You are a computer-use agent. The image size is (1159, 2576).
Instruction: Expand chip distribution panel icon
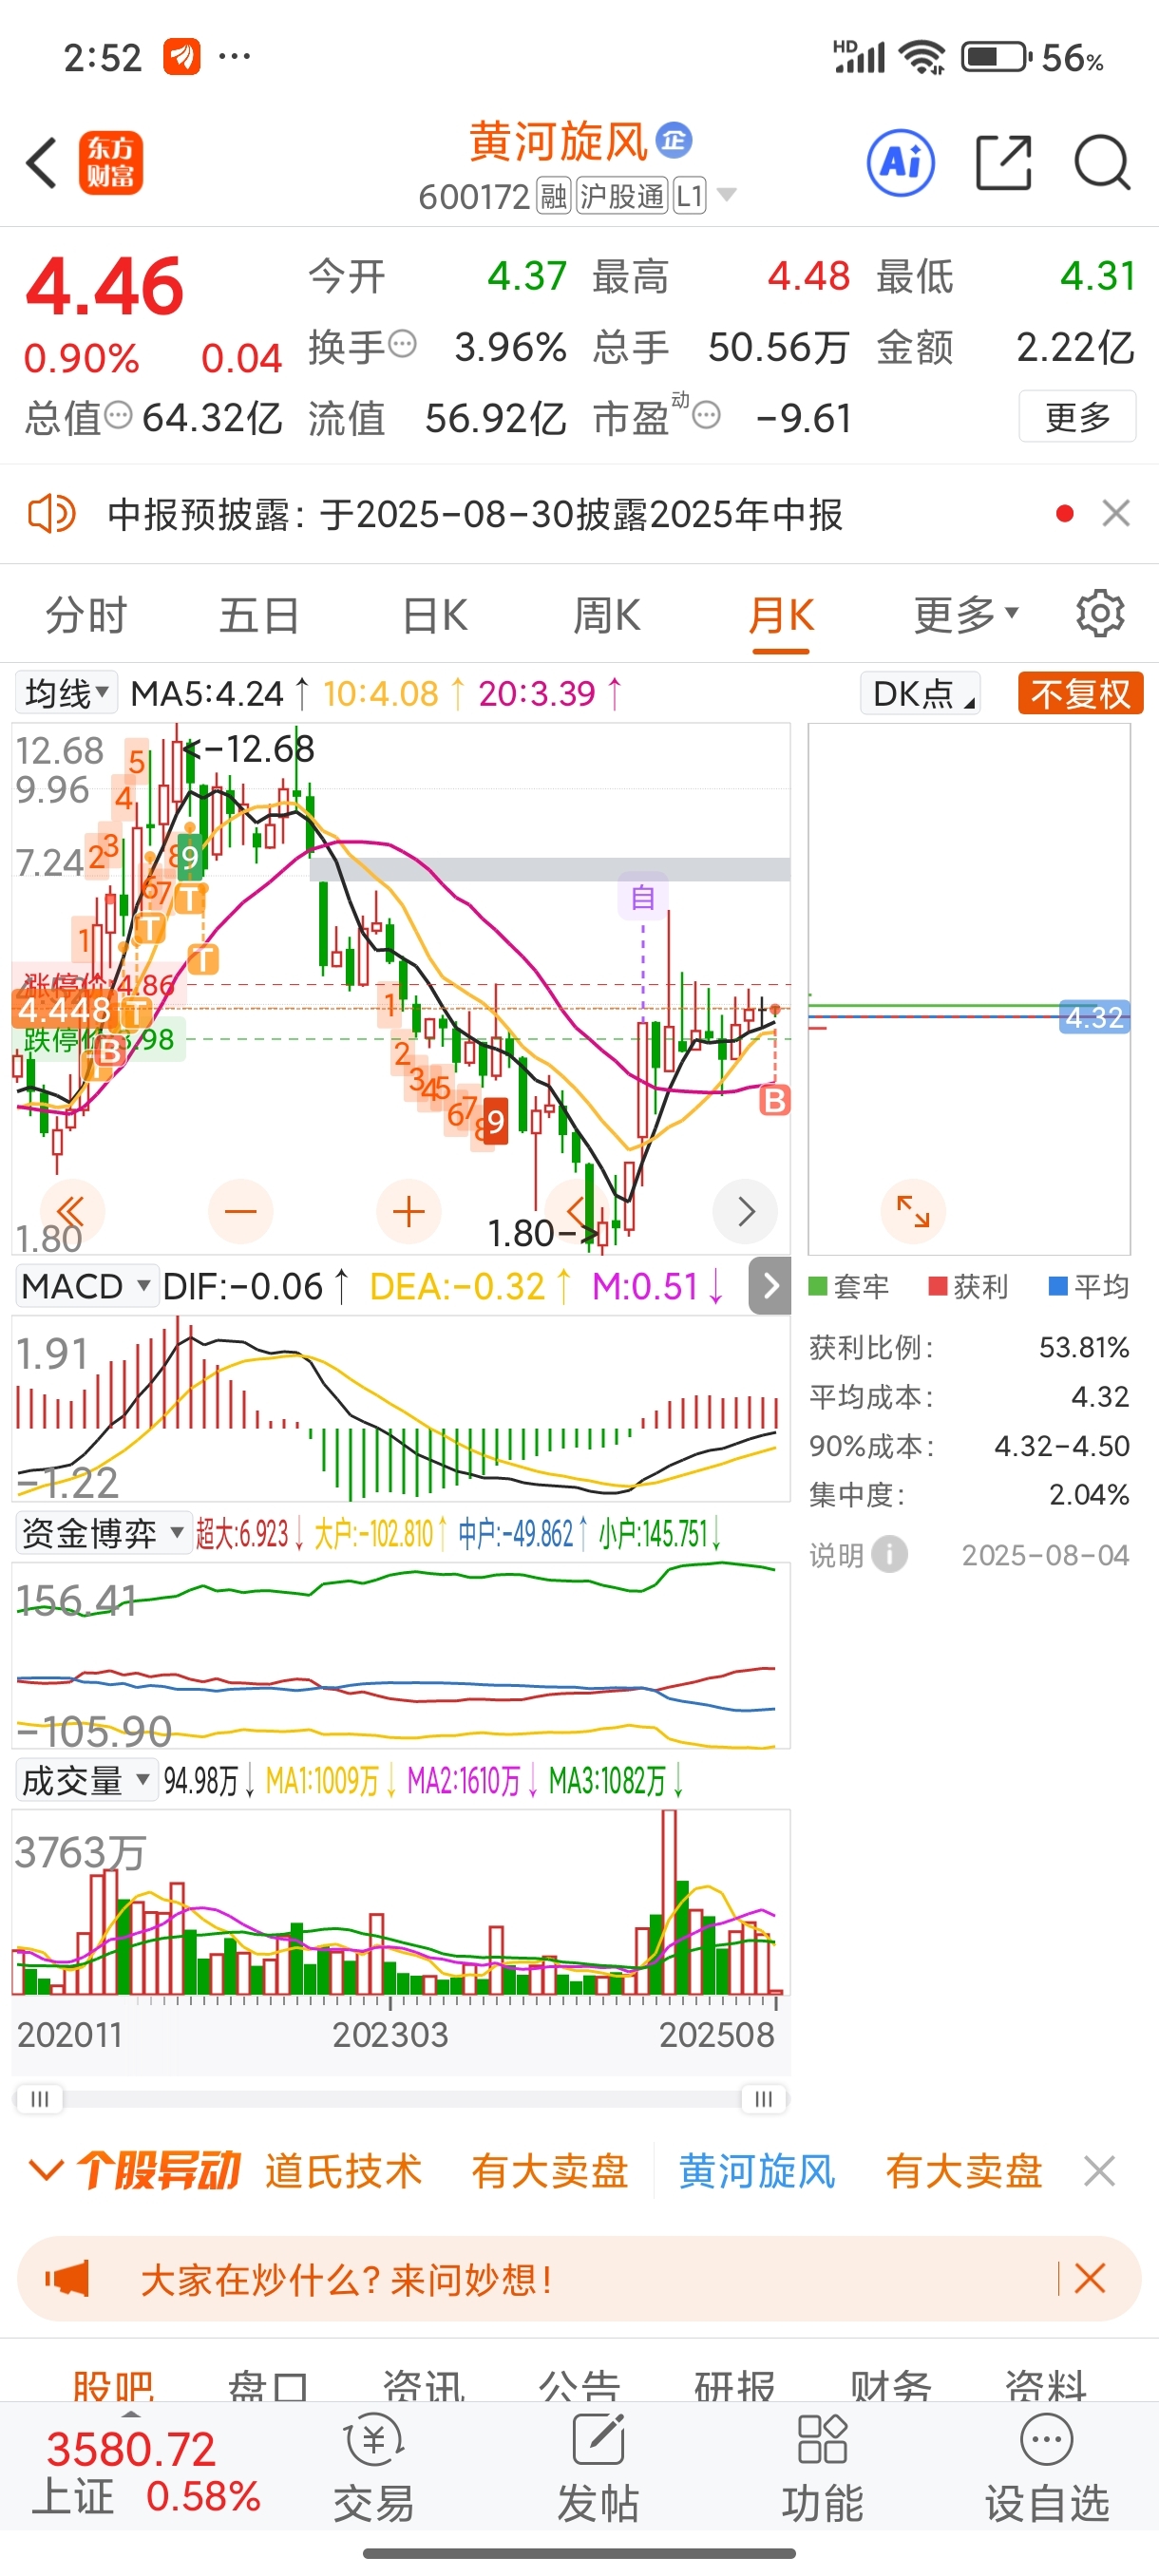(913, 1211)
